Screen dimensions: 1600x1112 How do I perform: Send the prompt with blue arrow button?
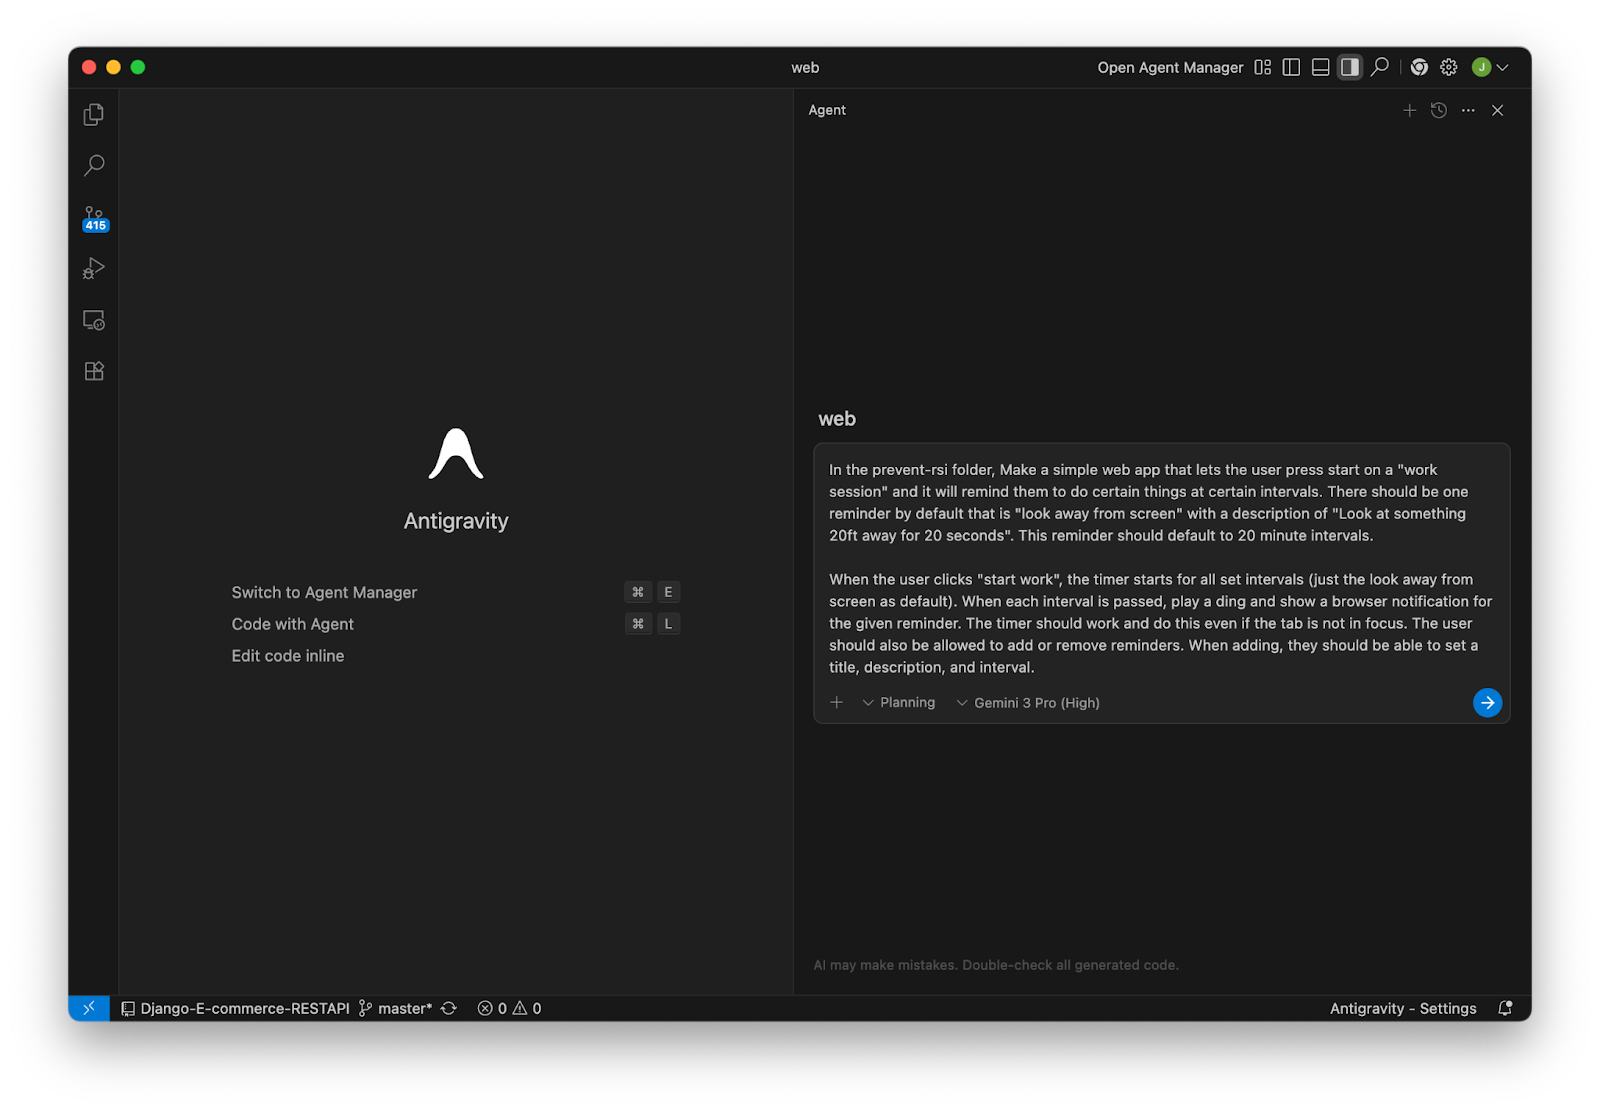[1487, 703]
